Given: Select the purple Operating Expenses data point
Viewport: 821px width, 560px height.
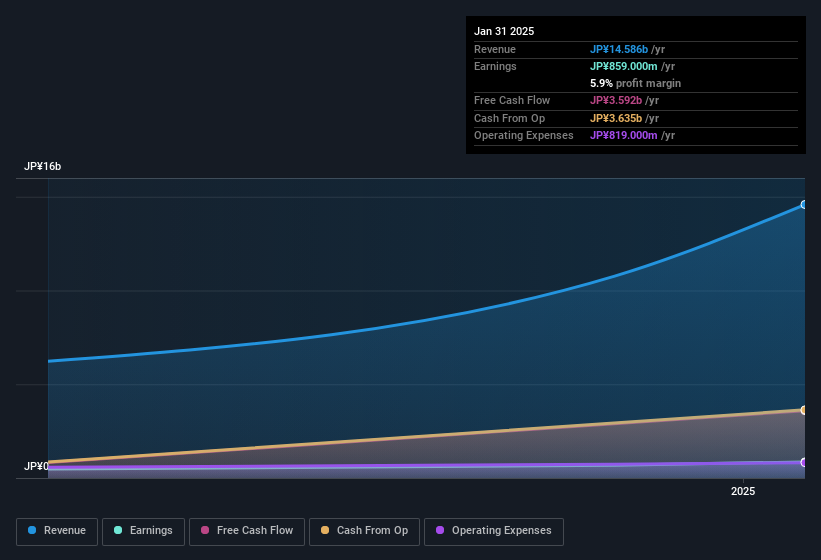Looking at the screenshot, I should point(804,463).
